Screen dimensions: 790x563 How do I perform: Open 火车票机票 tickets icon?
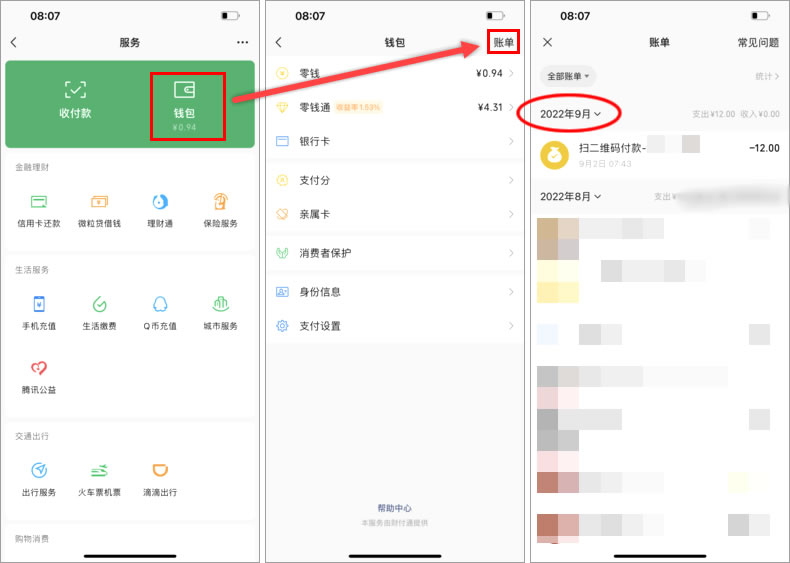click(99, 470)
